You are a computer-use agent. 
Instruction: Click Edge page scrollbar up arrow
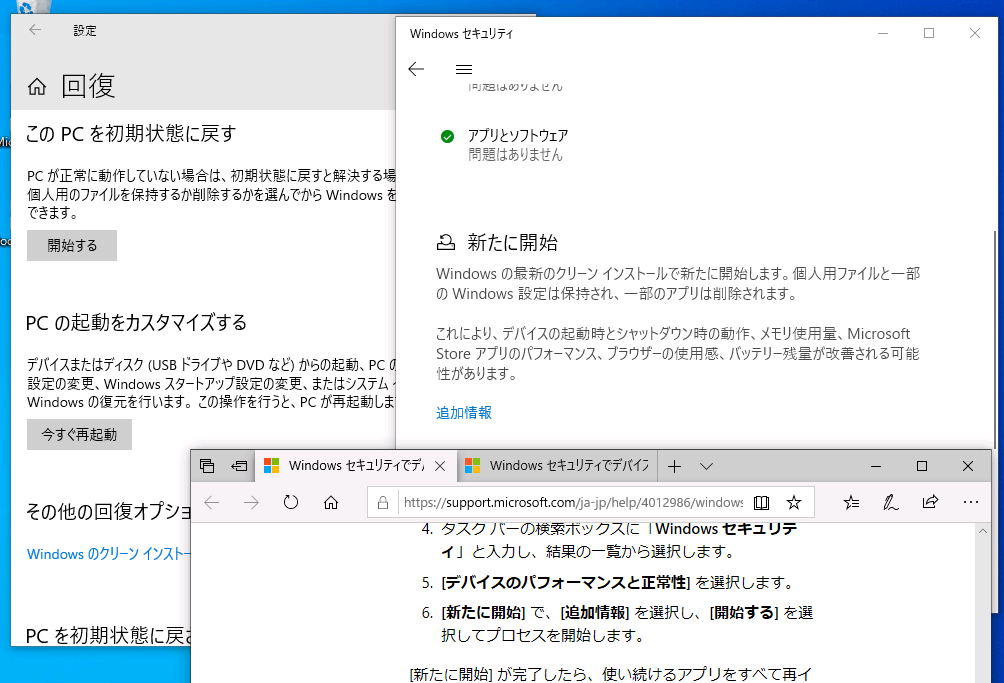[983, 531]
